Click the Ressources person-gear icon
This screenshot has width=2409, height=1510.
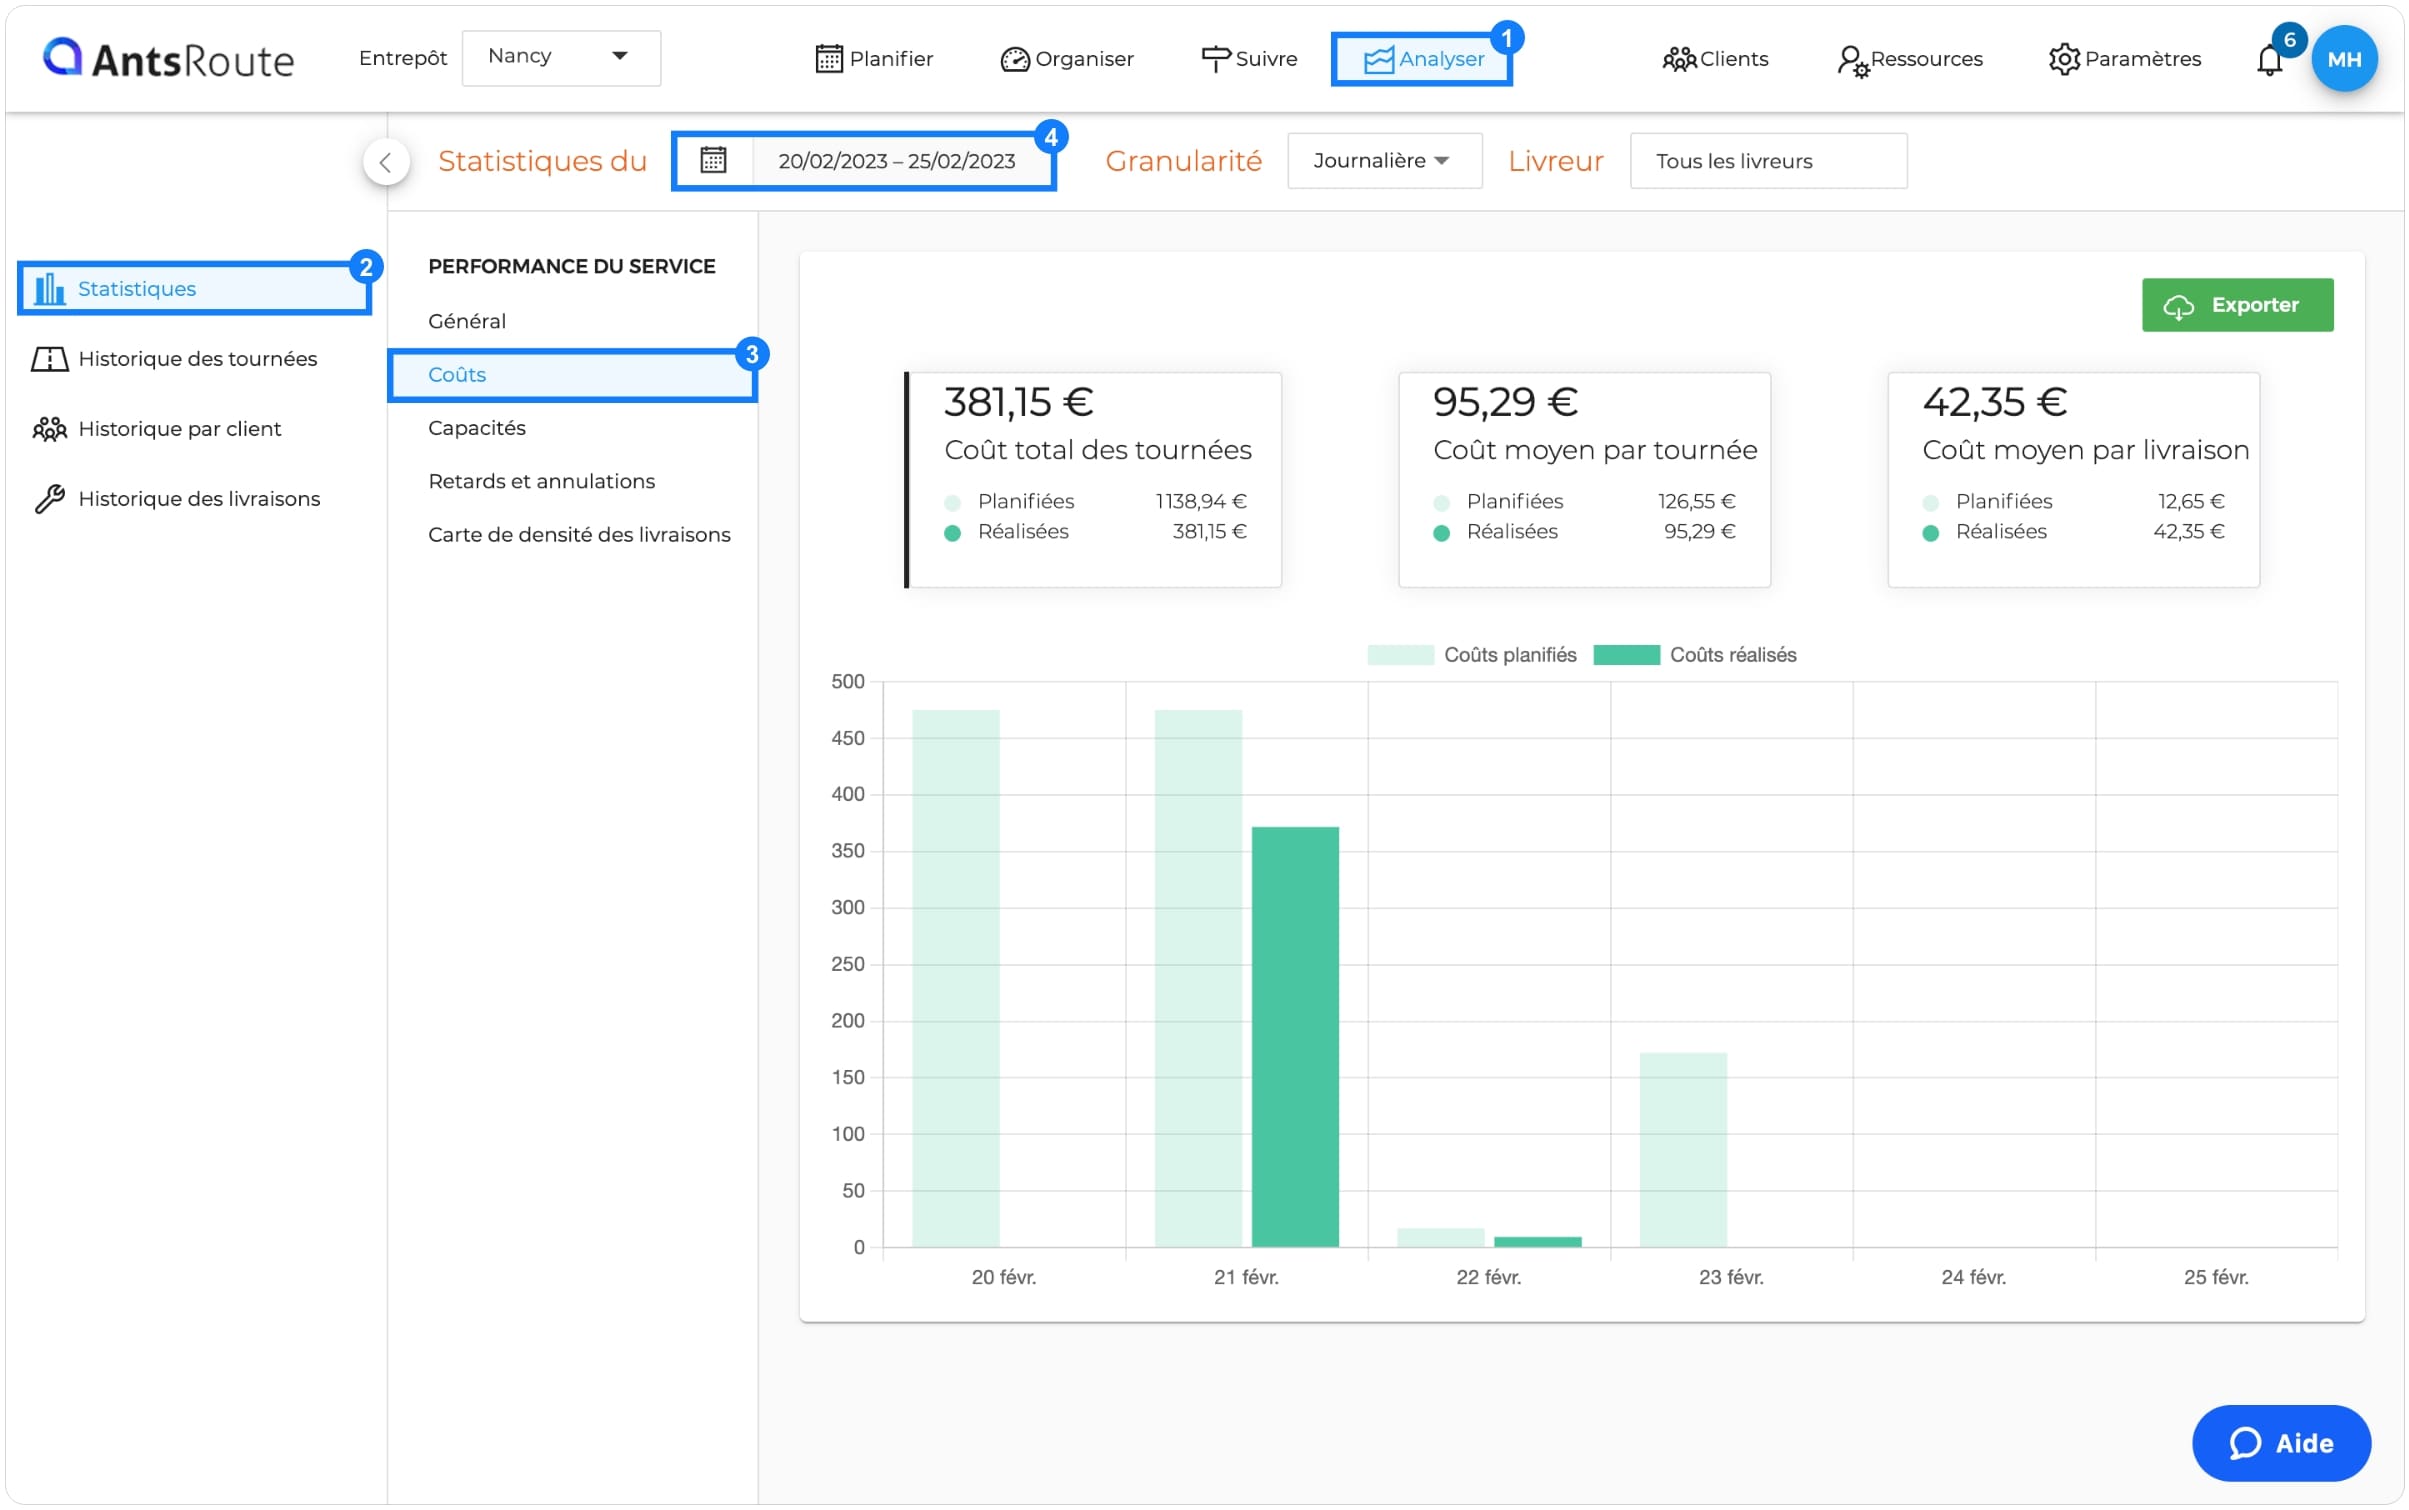[x=1852, y=61]
